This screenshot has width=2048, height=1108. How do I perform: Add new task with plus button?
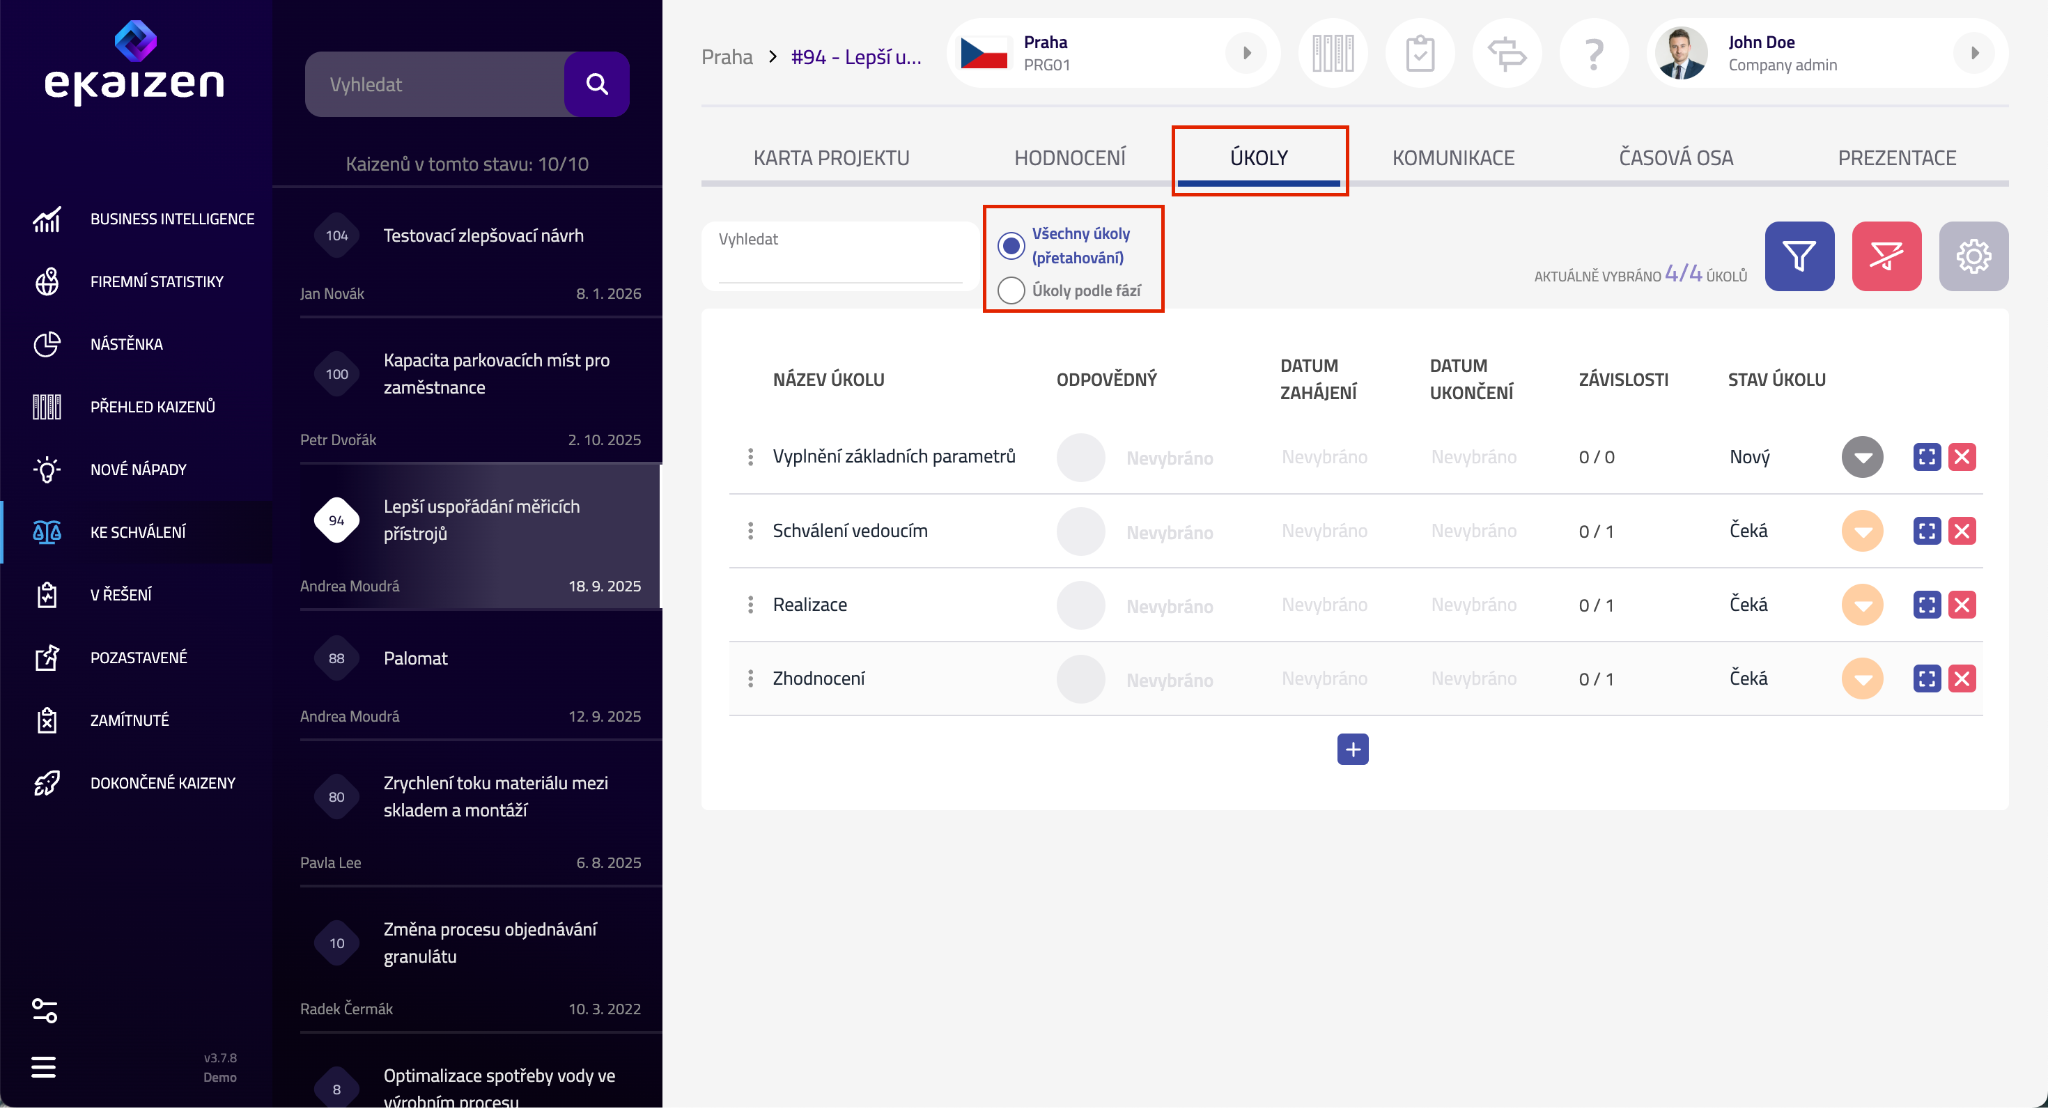tap(1352, 749)
